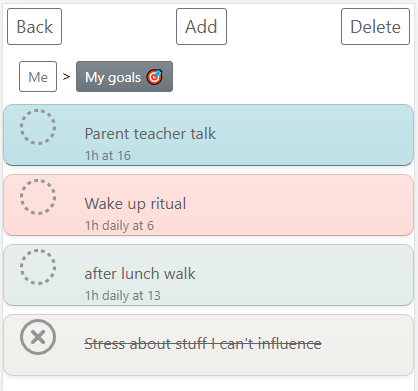Click the target emoji in My goals

pyautogui.click(x=155, y=77)
